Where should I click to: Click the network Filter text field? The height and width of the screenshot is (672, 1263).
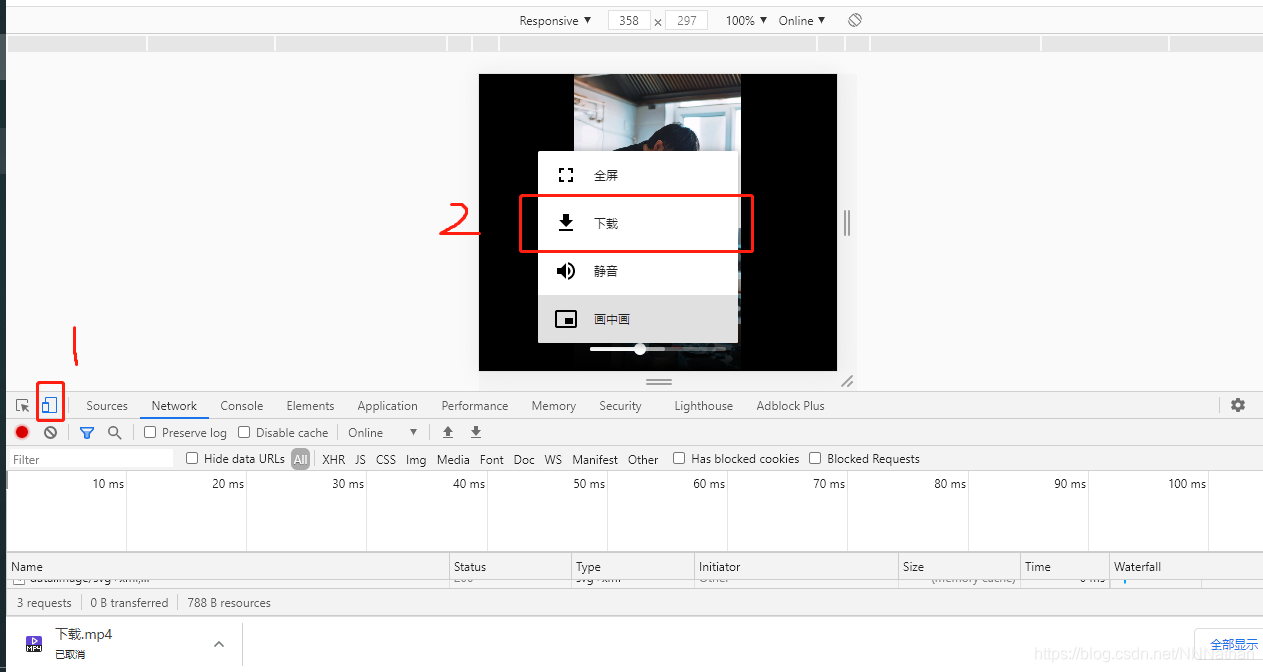point(92,459)
